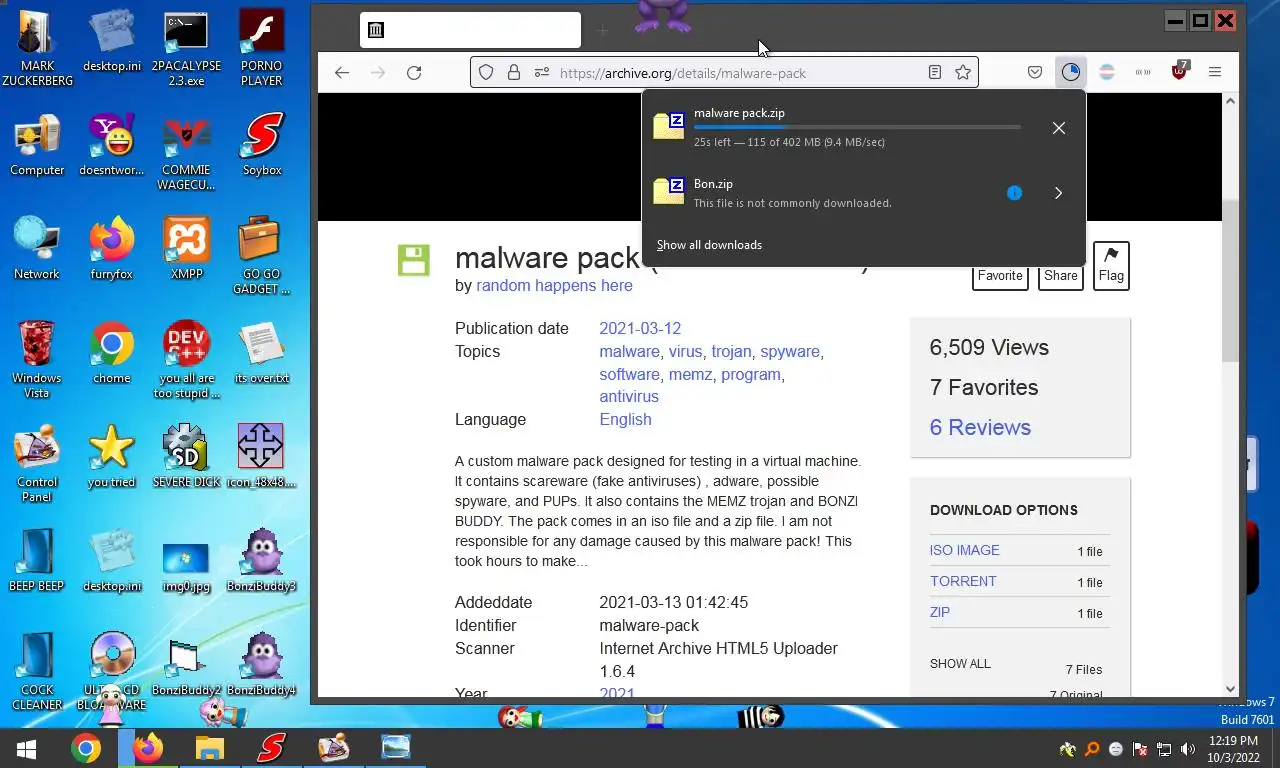Open the virus topic link
The height and width of the screenshot is (768, 1280).
click(x=685, y=351)
